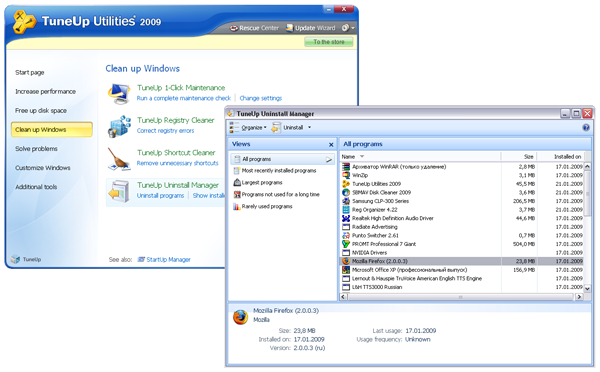The height and width of the screenshot is (372, 600).
Task: Select PROMT Professional 7 Giant icon
Action: coord(346,244)
